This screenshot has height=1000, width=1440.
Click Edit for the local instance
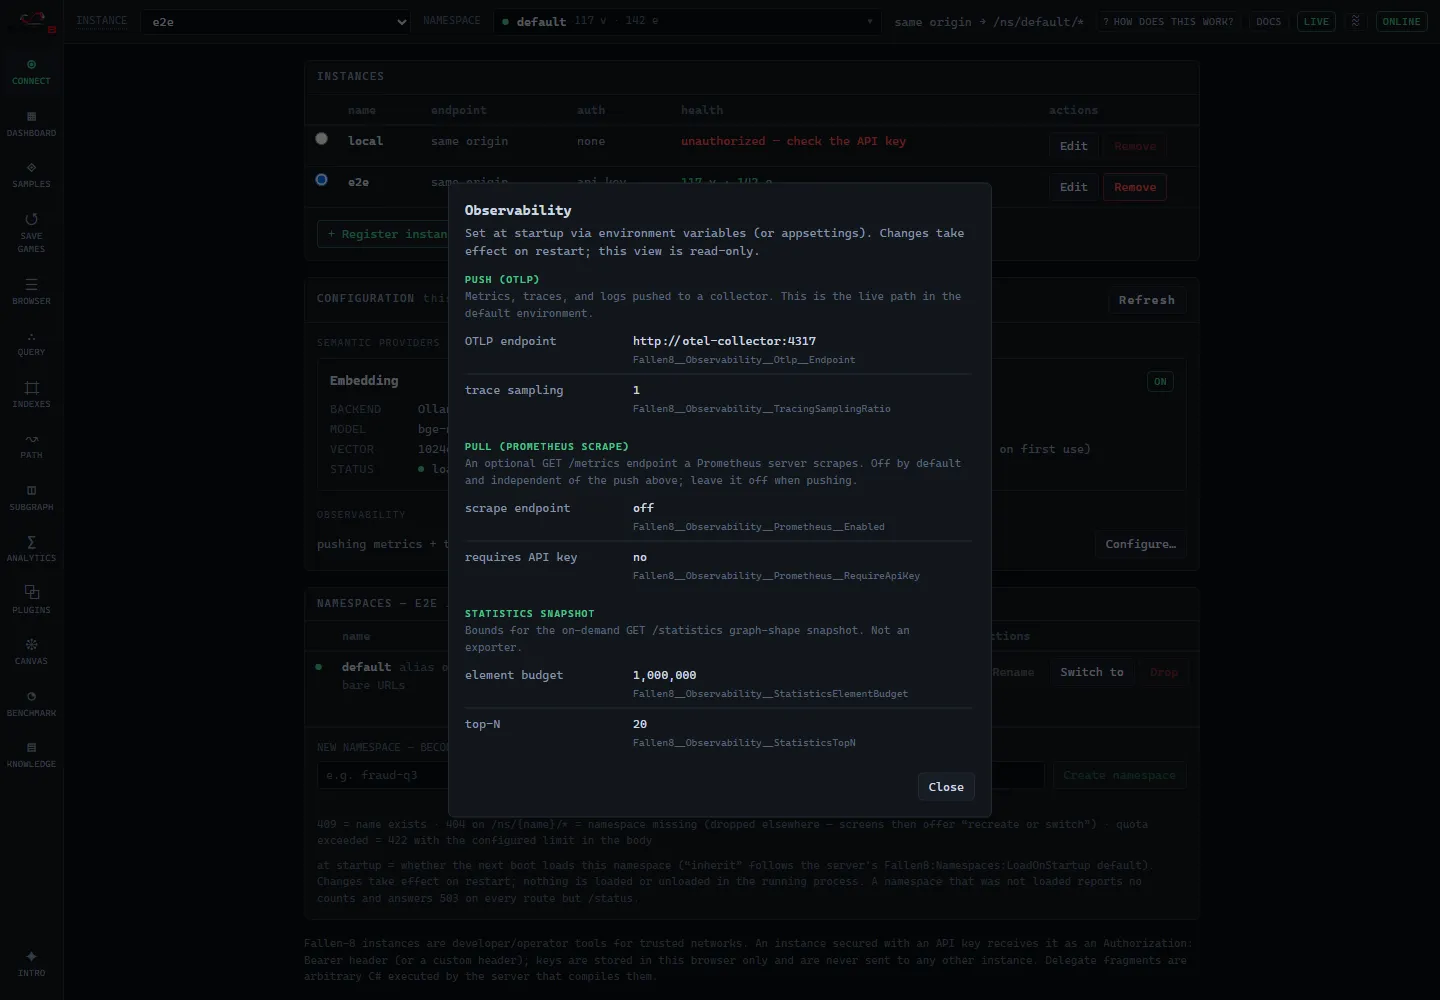tap(1073, 146)
